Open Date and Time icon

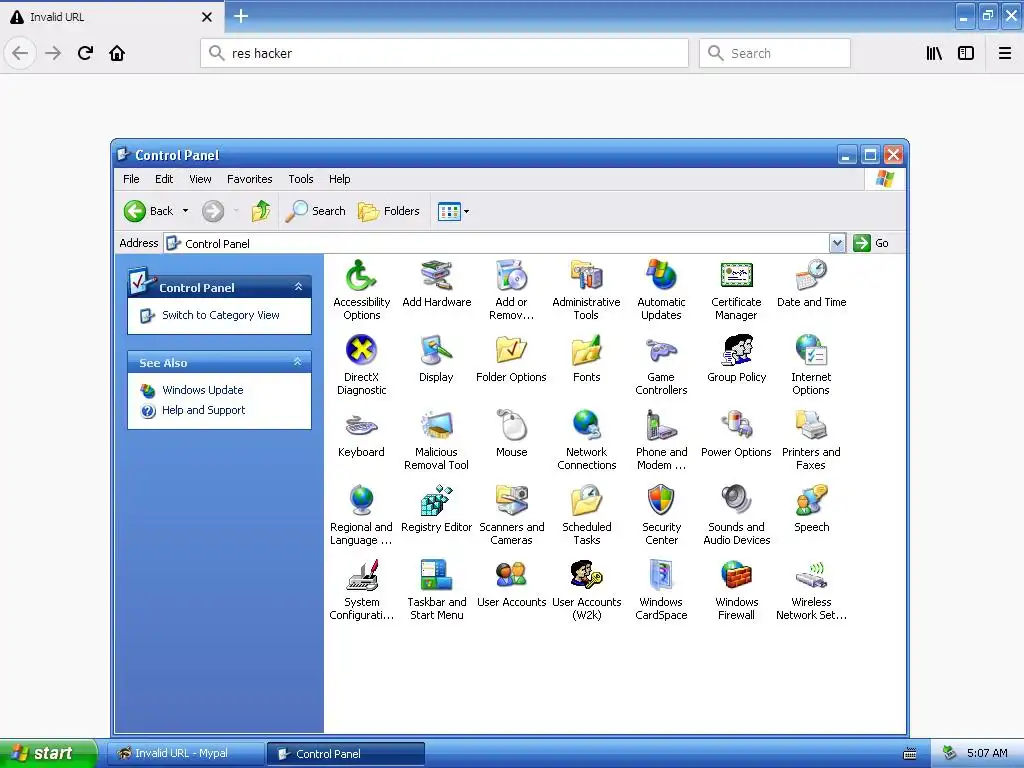(811, 283)
